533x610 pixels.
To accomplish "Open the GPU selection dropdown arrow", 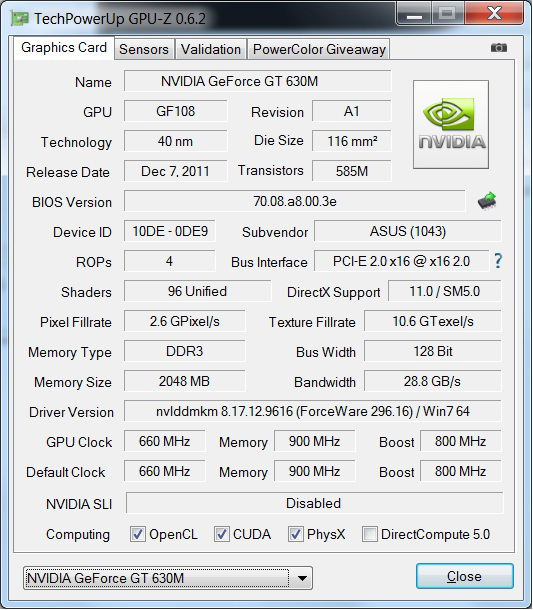I will (x=302, y=578).
